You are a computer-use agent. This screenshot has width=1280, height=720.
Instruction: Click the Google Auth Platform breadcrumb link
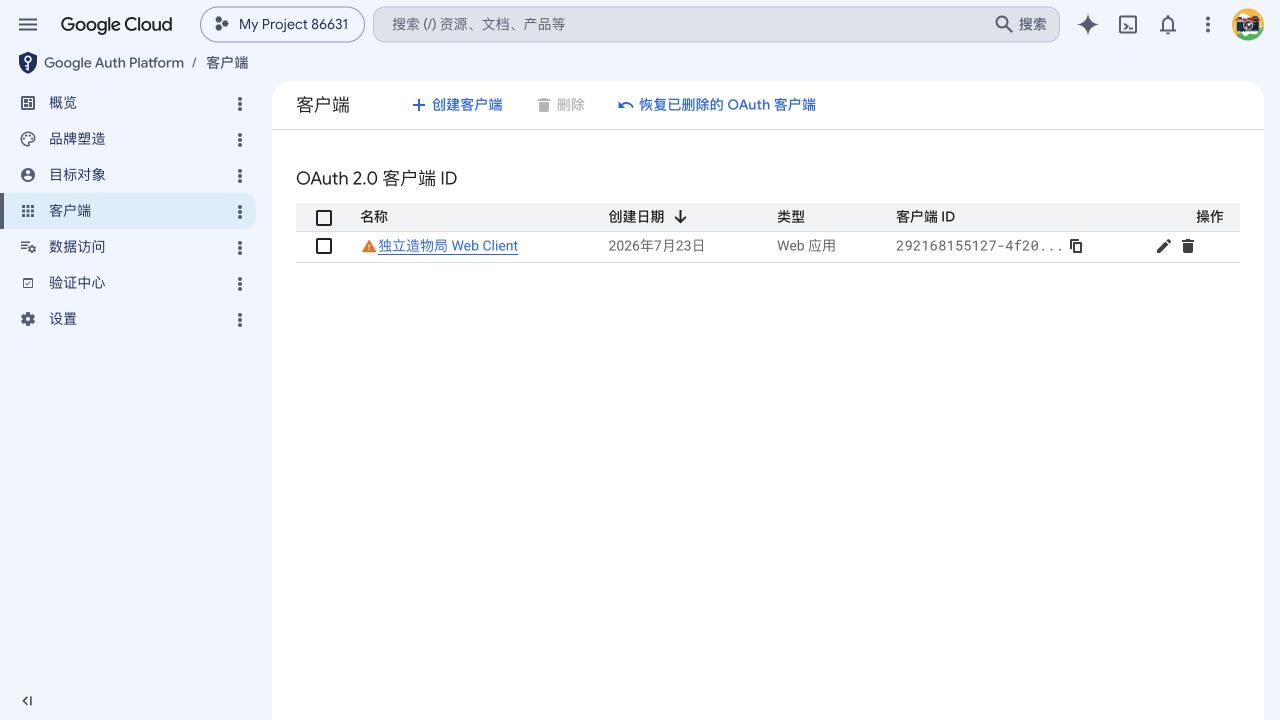[x=114, y=63]
